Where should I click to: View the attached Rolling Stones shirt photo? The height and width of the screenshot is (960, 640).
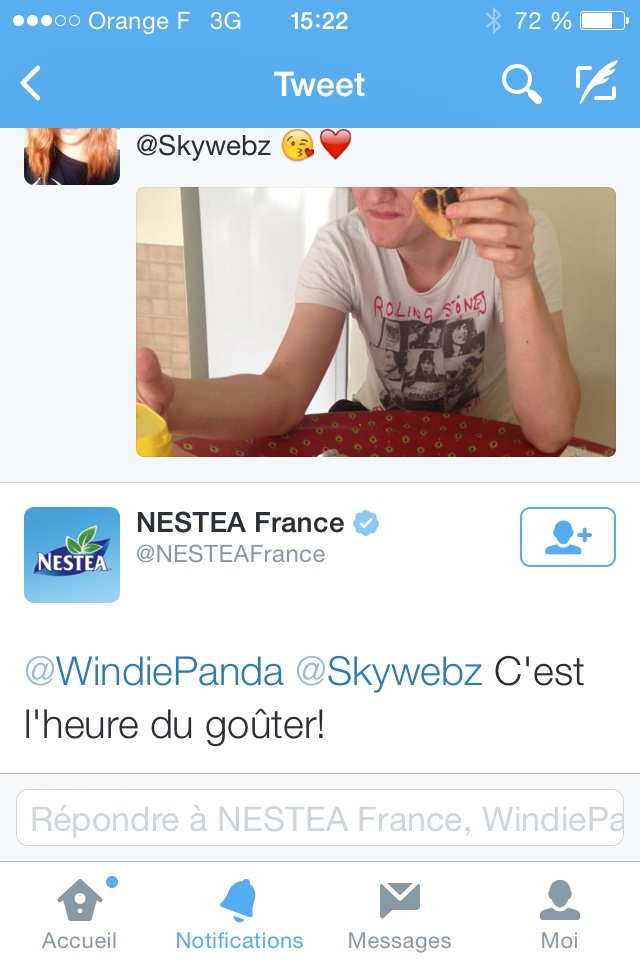click(375, 322)
